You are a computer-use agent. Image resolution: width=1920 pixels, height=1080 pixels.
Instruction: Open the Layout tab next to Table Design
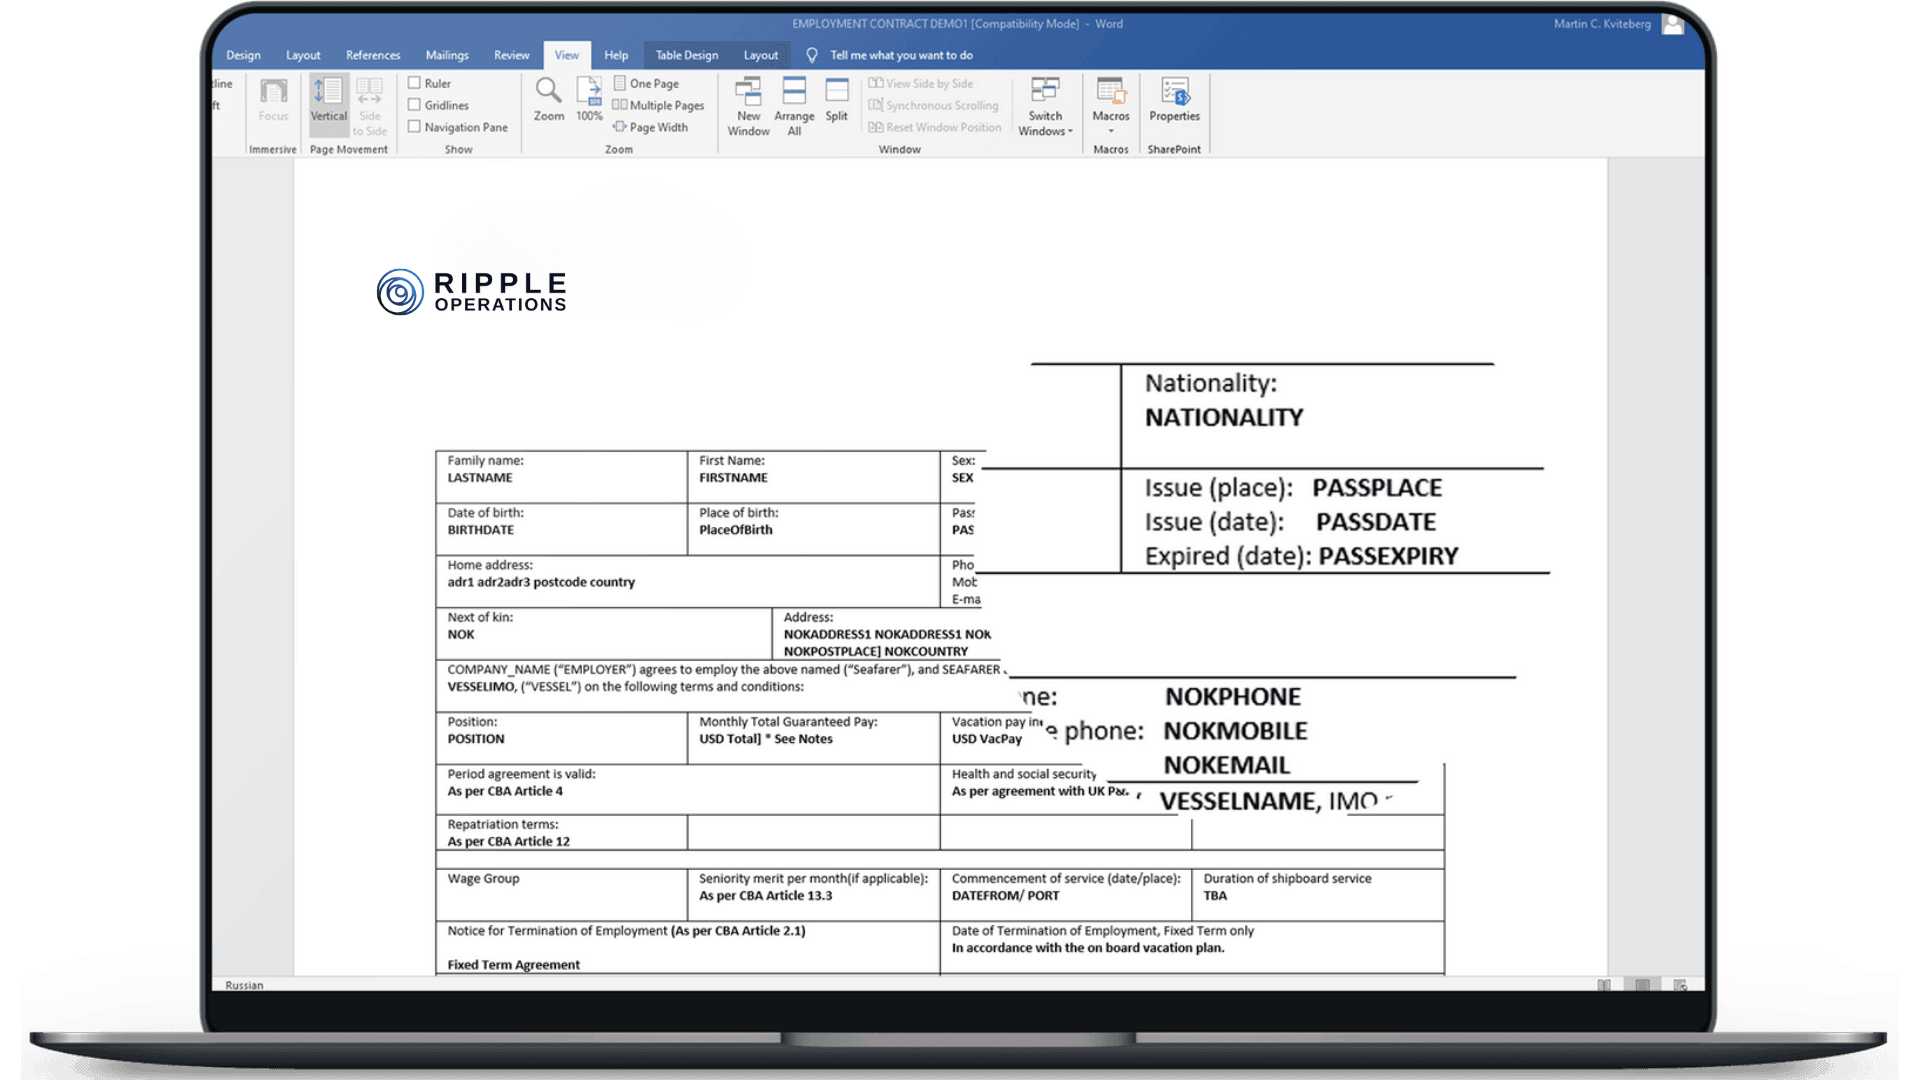(760, 55)
